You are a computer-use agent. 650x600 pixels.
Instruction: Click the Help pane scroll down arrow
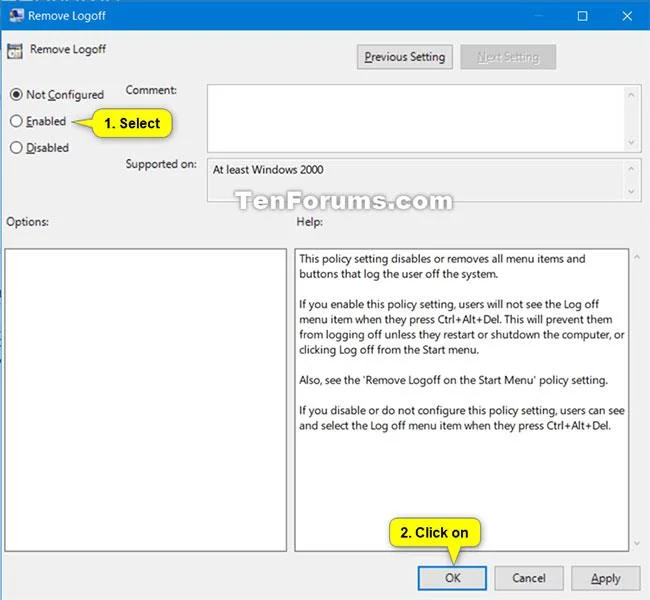point(637,543)
